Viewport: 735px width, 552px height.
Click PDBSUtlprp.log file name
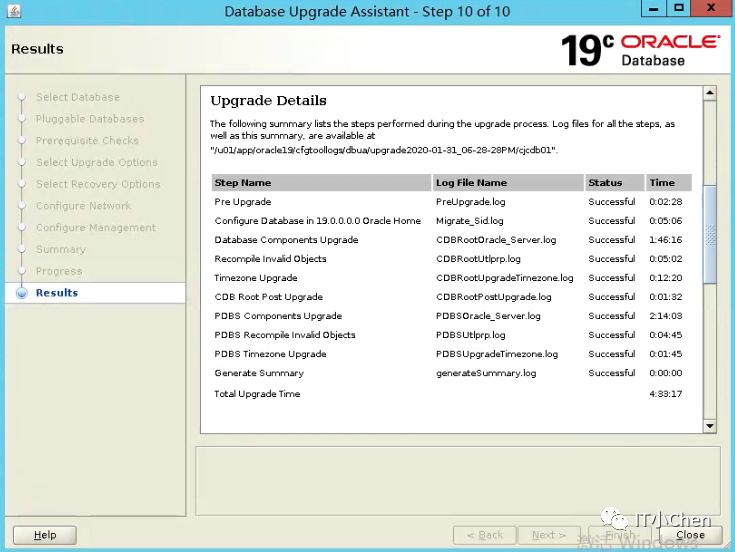click(471, 335)
